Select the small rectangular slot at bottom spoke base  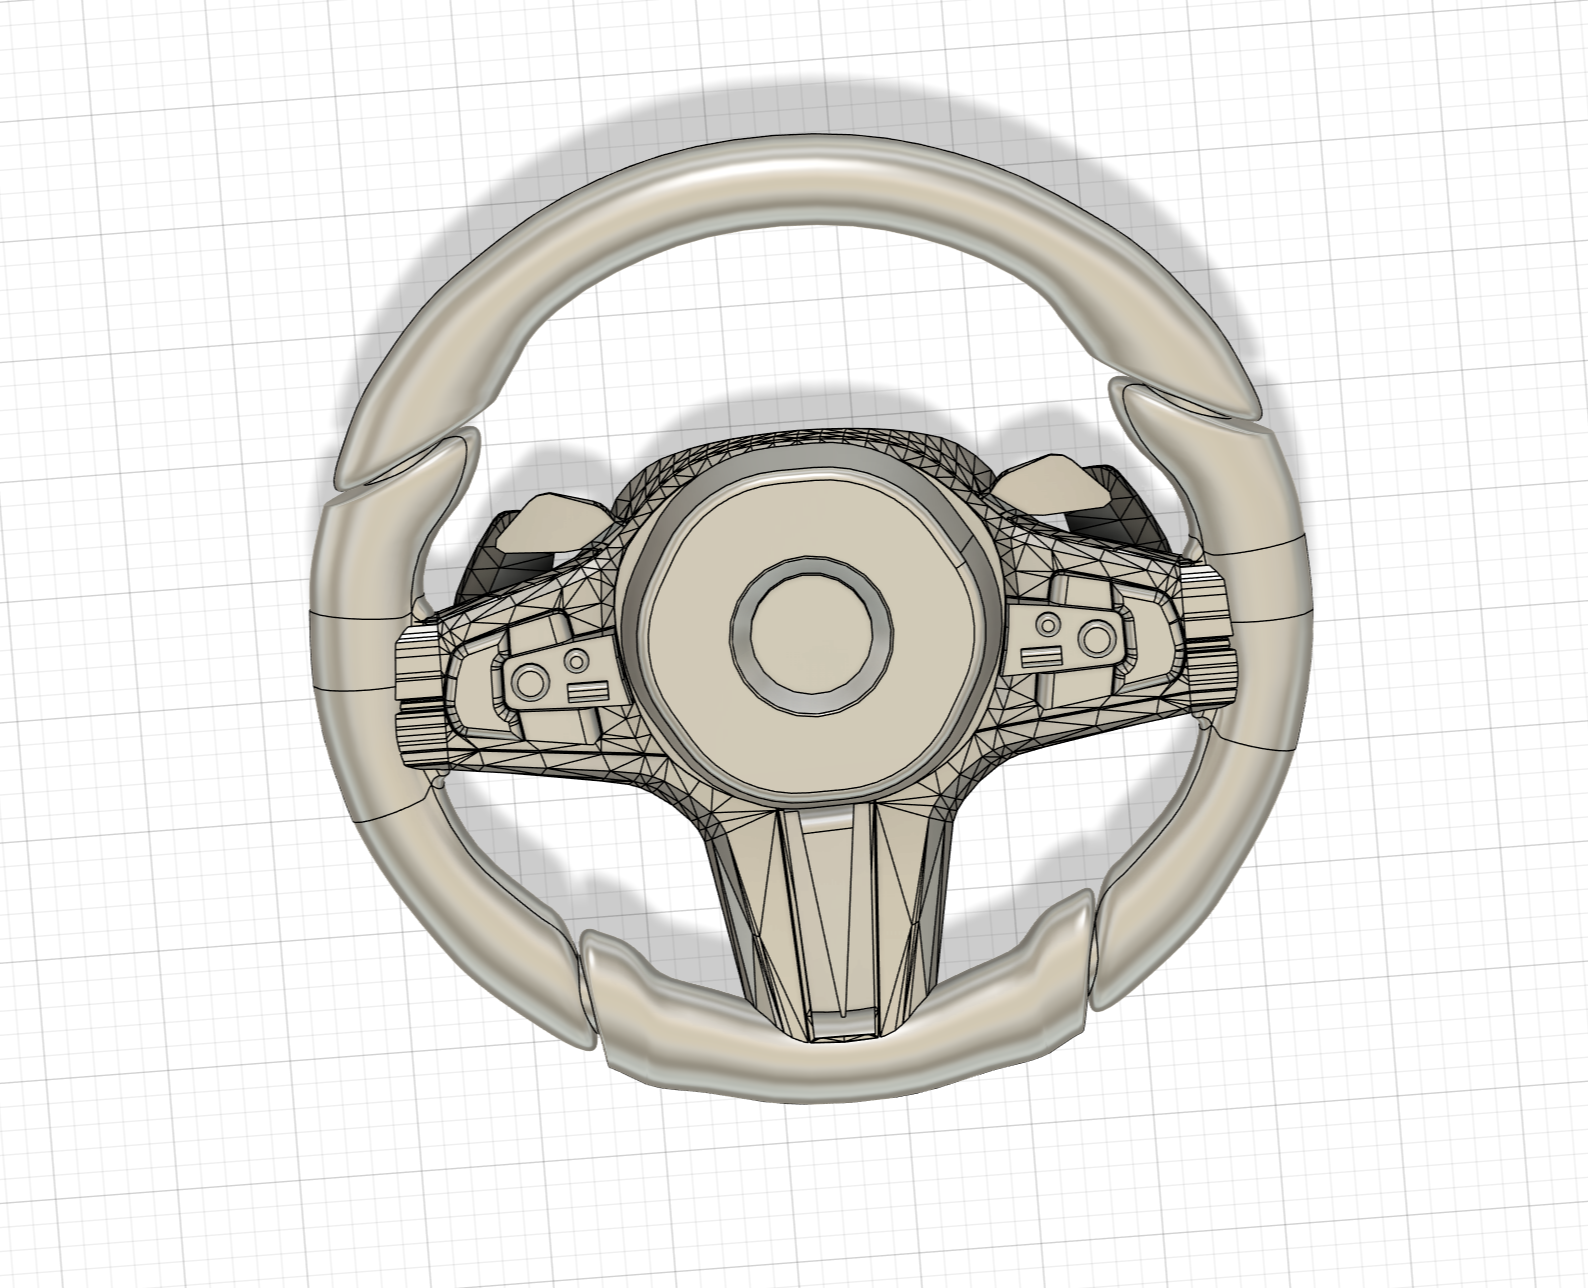[x=840, y=1022]
